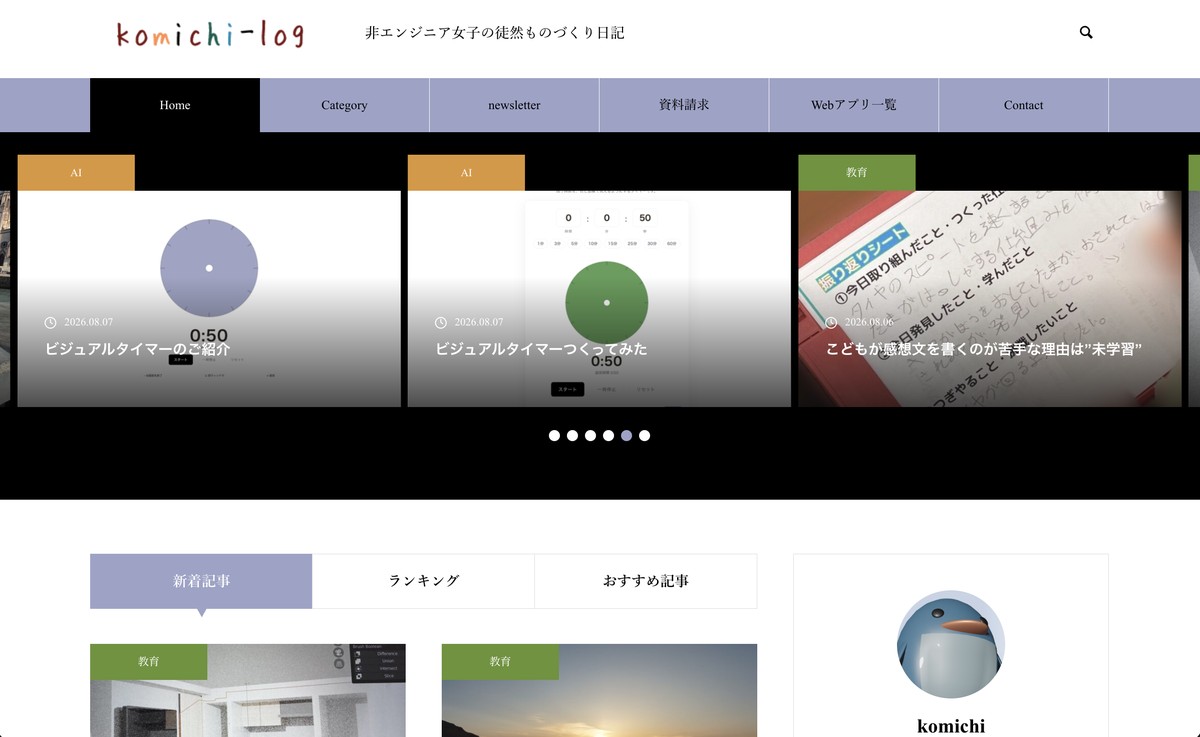1200x737 pixels.
Task: Click the komichi-log site logo
Action: pos(210,33)
